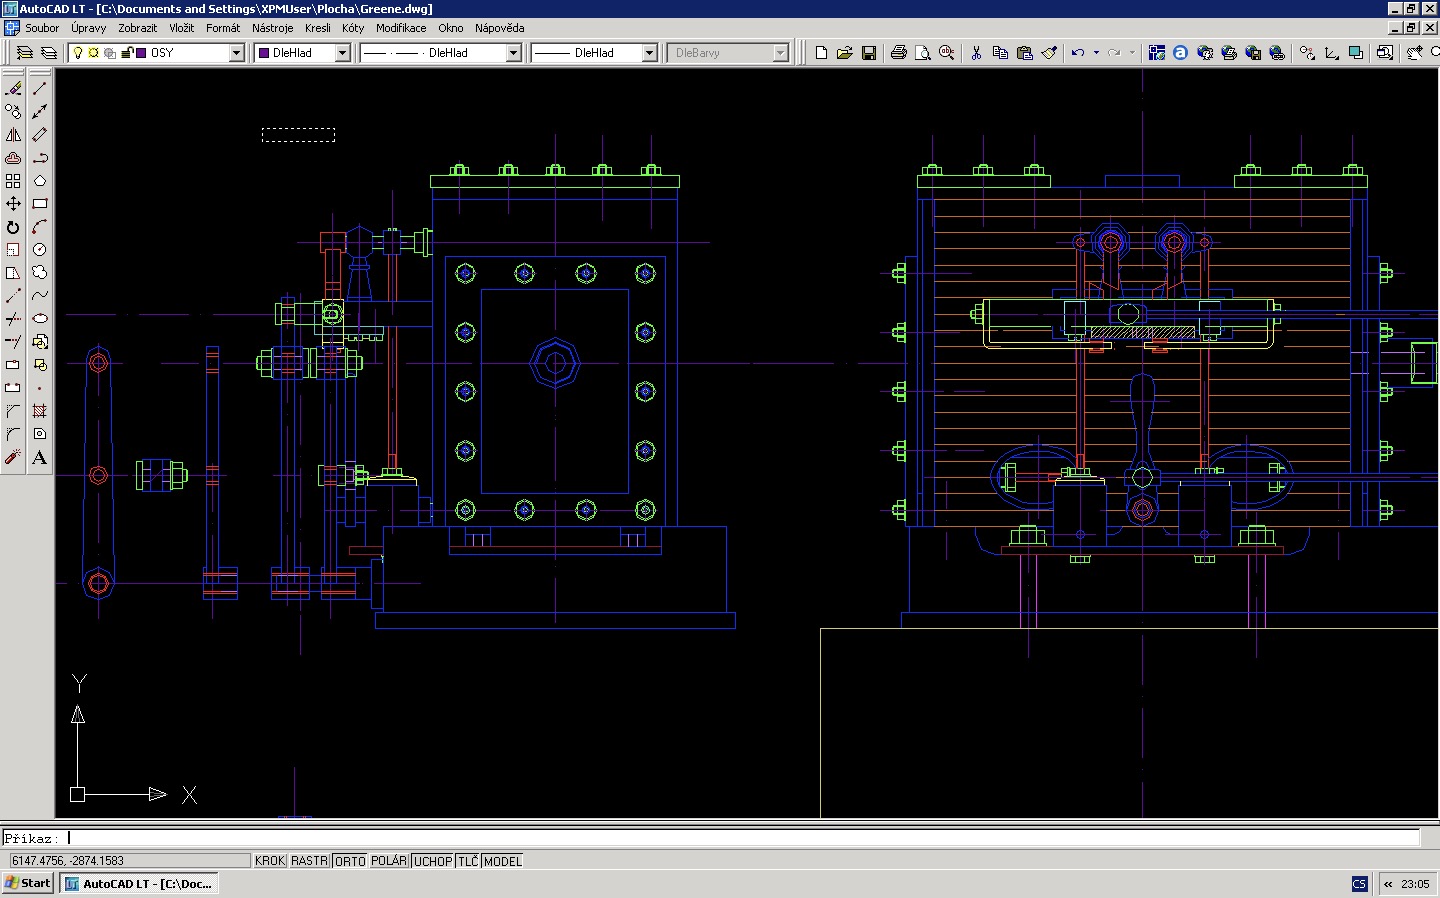Click the Match Properties paintbrush icon
1440x898 pixels.
[x=1049, y=53]
